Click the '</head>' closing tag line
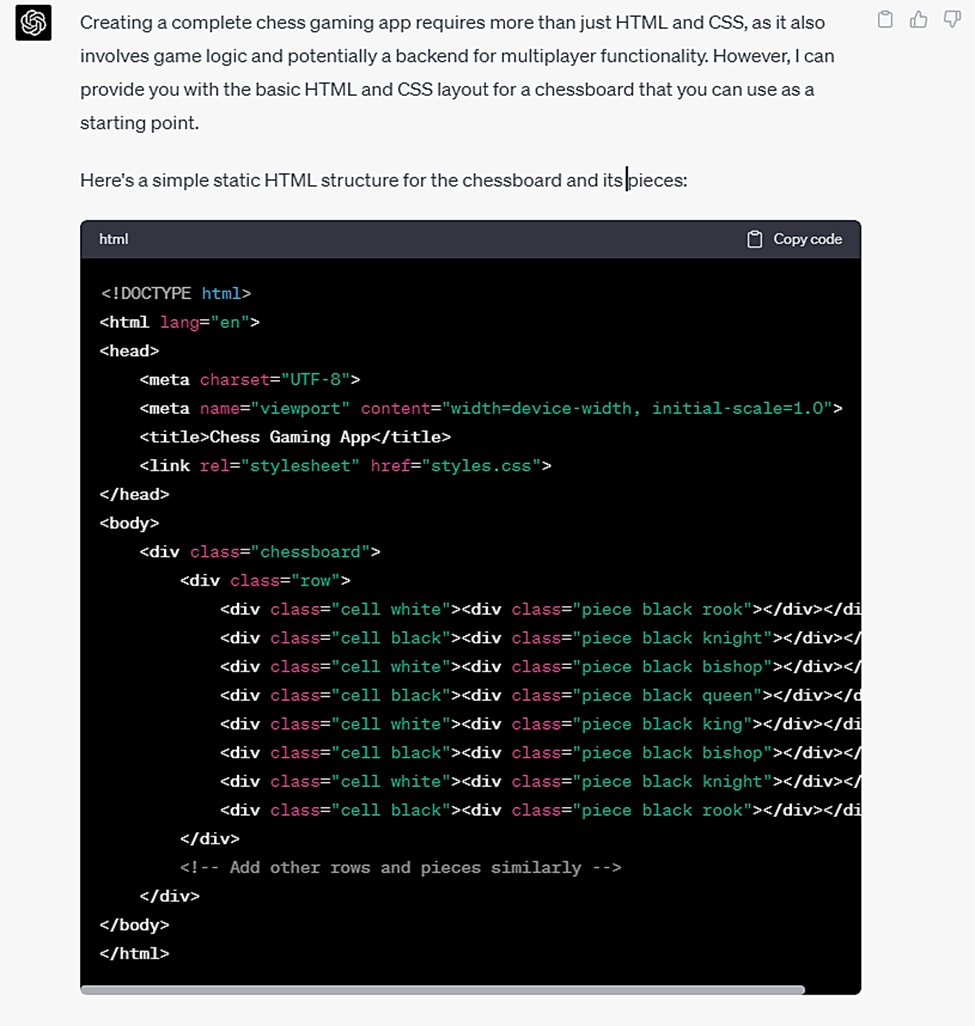The height and width of the screenshot is (1026, 975). pyautogui.click(x=134, y=495)
